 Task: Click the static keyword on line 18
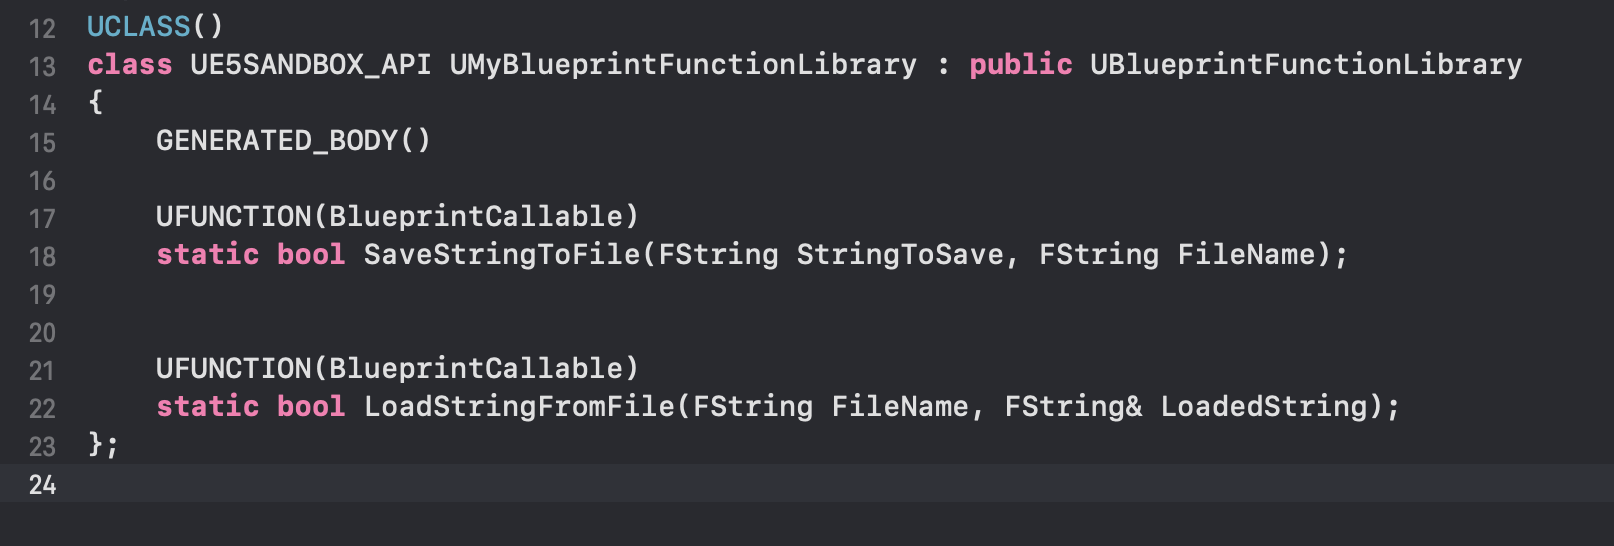point(207,255)
